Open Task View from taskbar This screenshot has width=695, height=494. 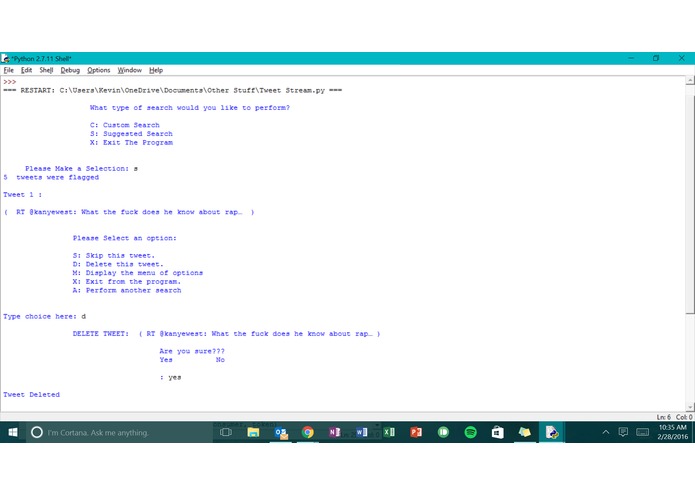click(226, 432)
